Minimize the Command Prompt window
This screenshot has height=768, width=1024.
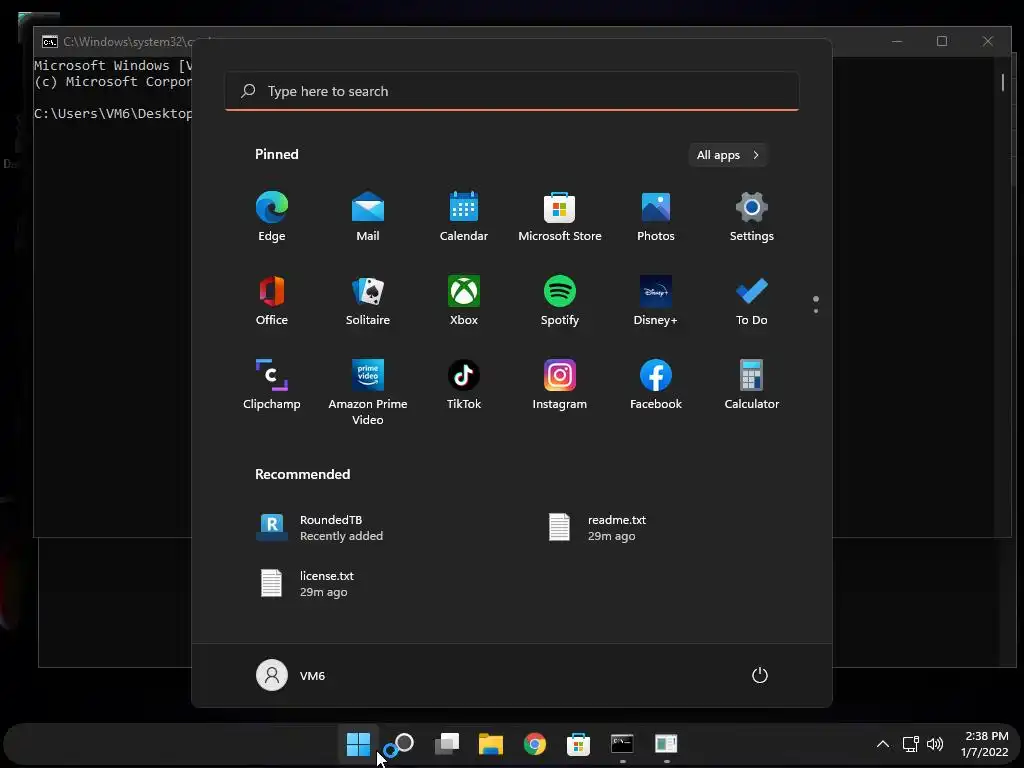pos(897,41)
